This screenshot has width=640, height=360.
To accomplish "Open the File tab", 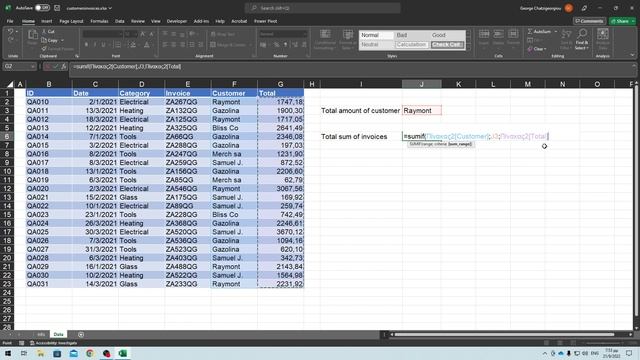I will click(x=10, y=21).
